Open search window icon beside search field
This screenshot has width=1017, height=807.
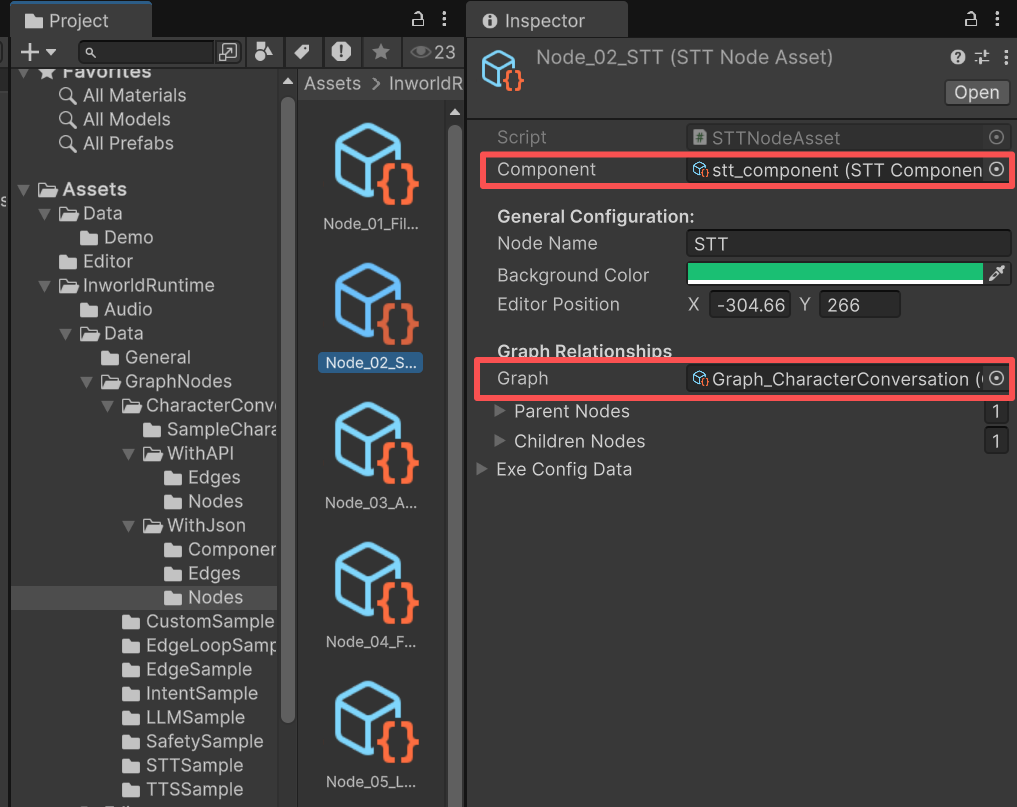click(228, 52)
